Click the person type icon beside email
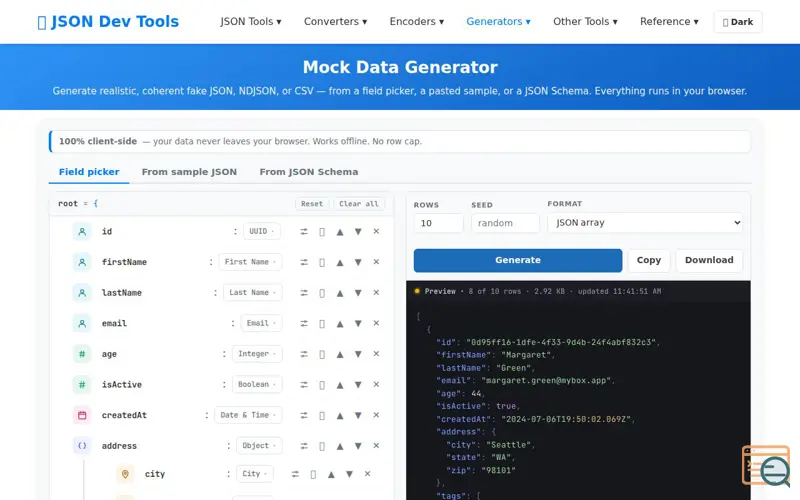 (x=82, y=323)
